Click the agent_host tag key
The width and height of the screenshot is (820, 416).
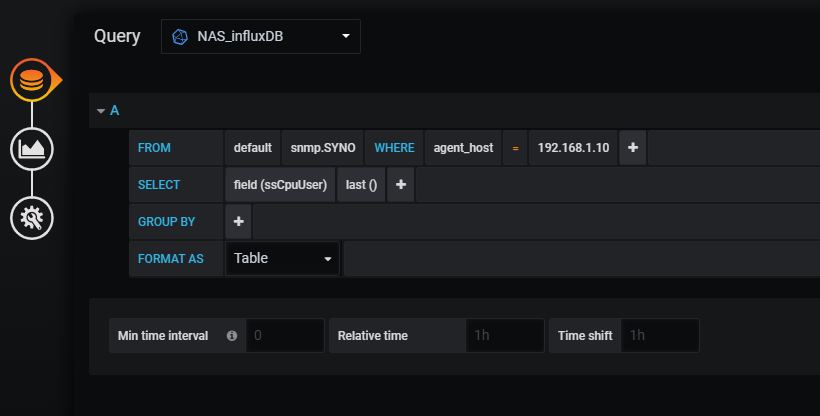463,148
